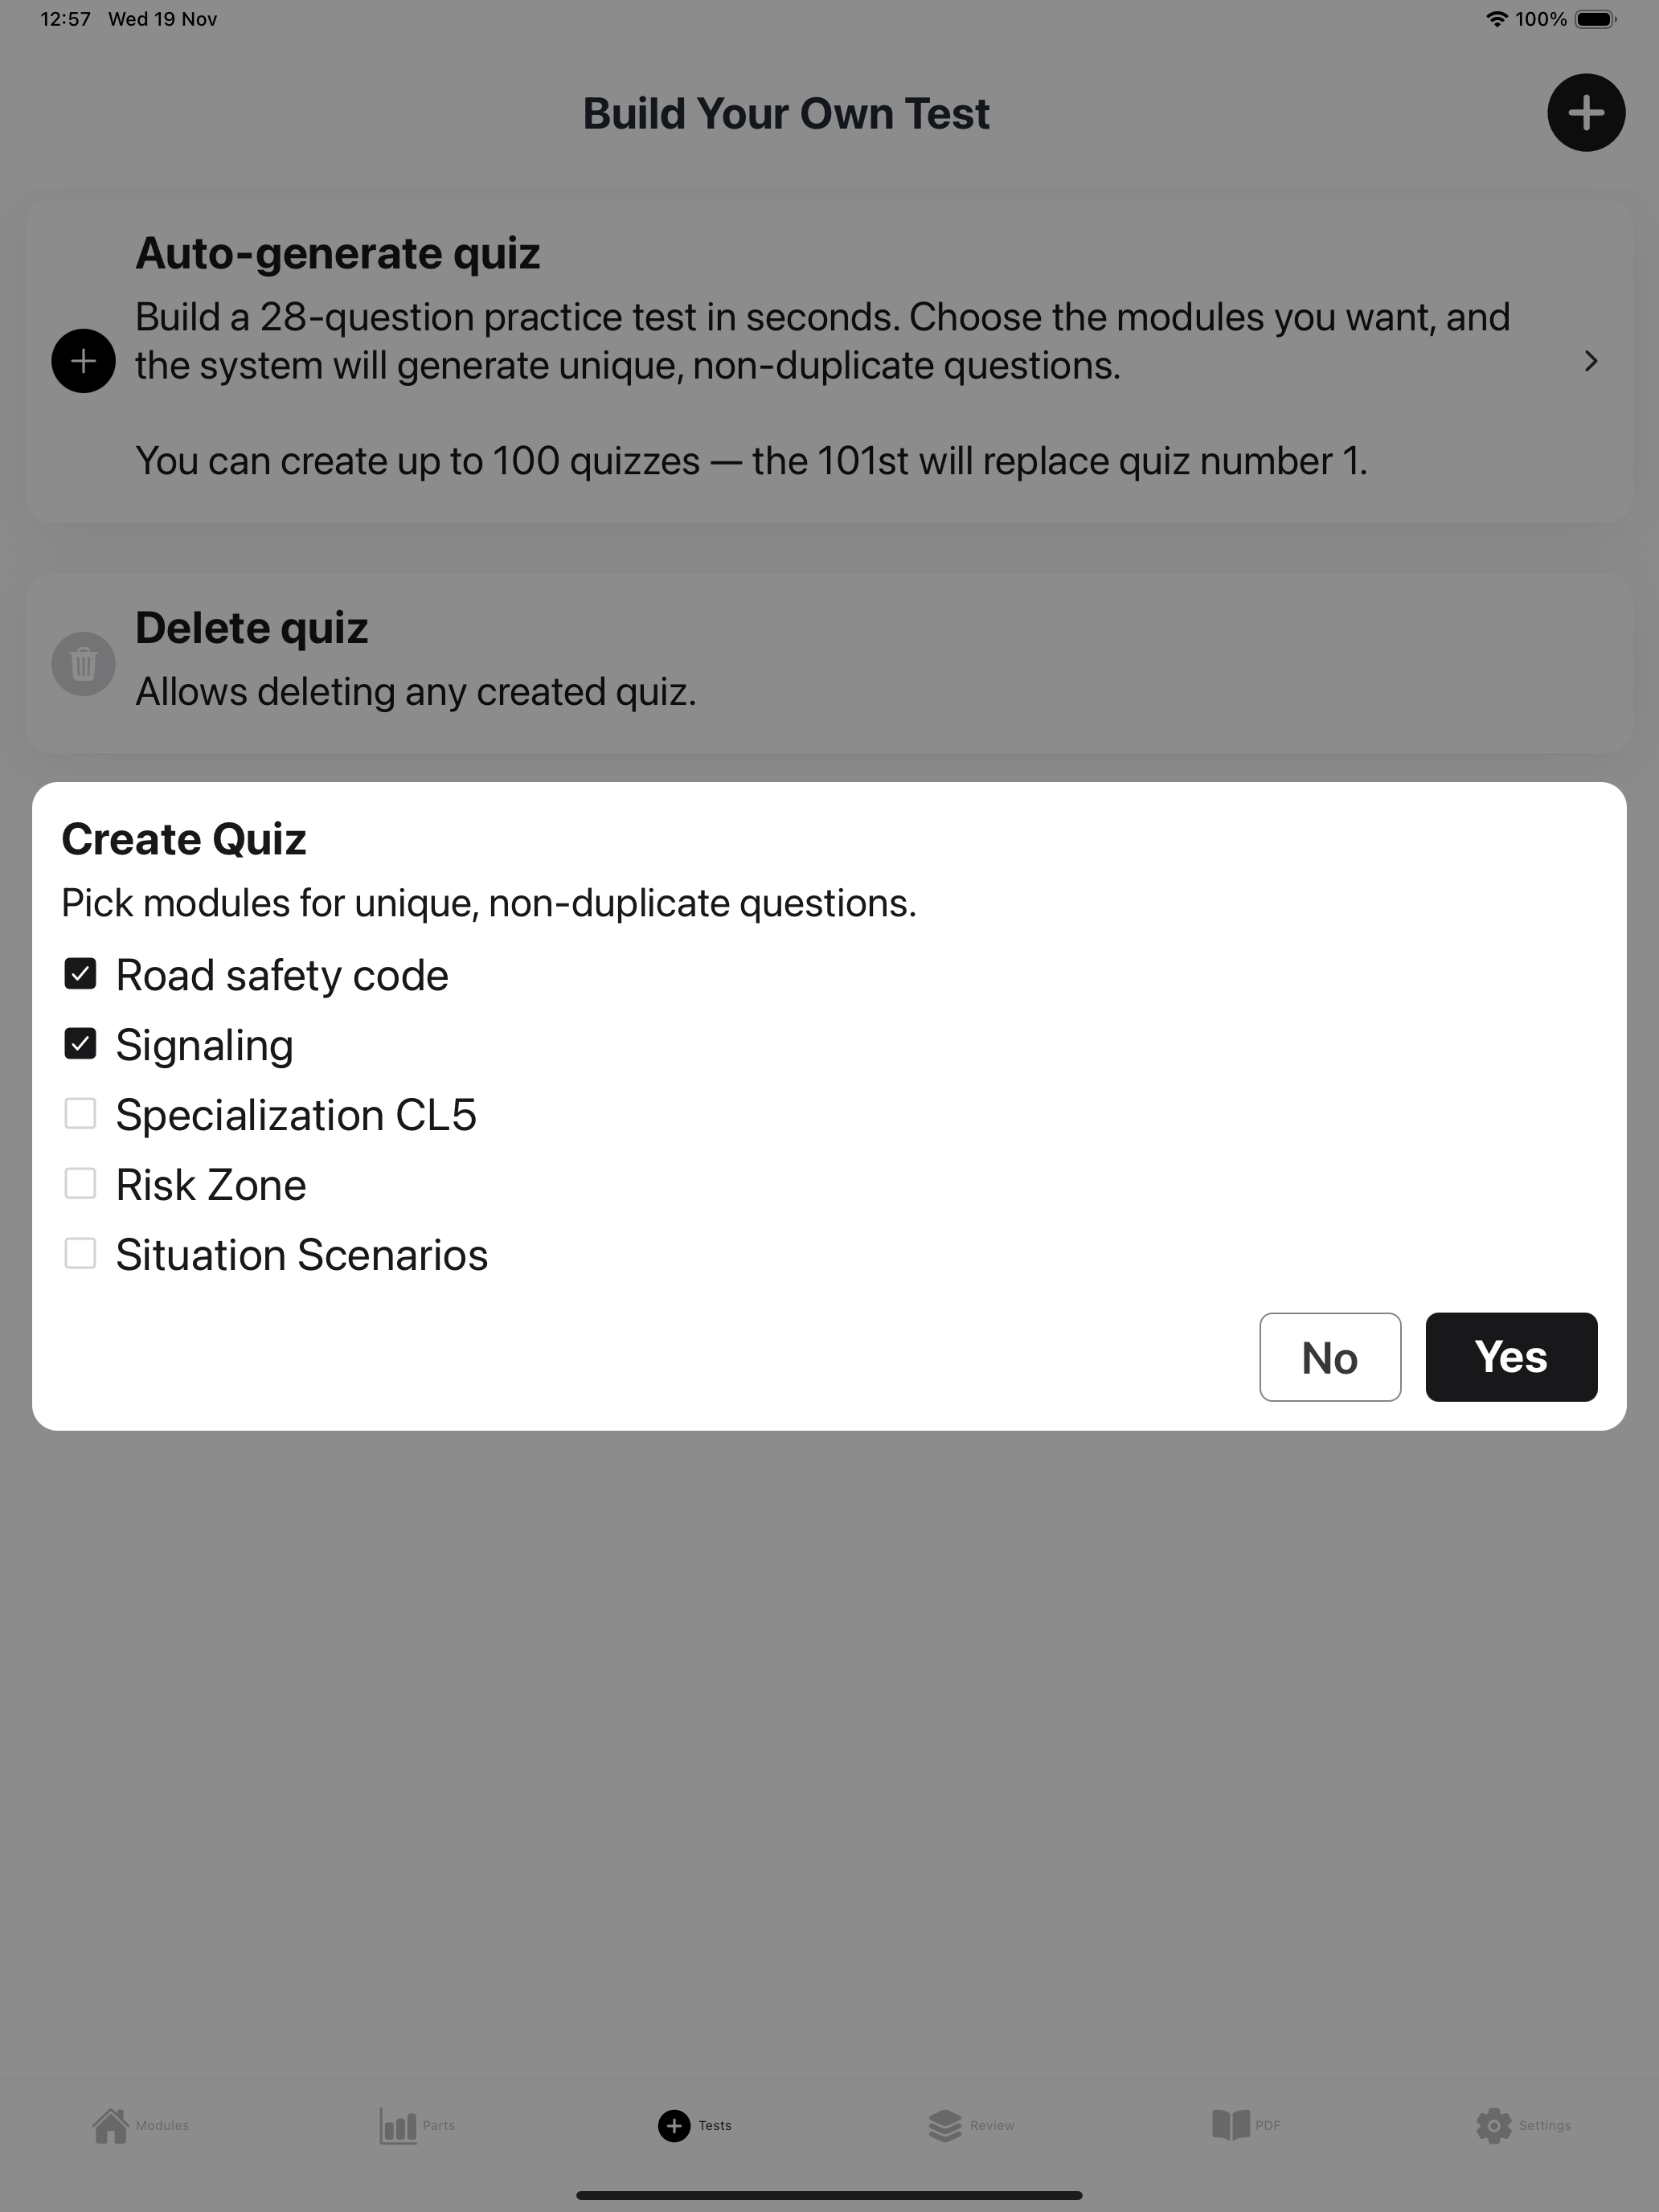Tap the plus circle beside Auto-generate quiz

click(x=83, y=363)
